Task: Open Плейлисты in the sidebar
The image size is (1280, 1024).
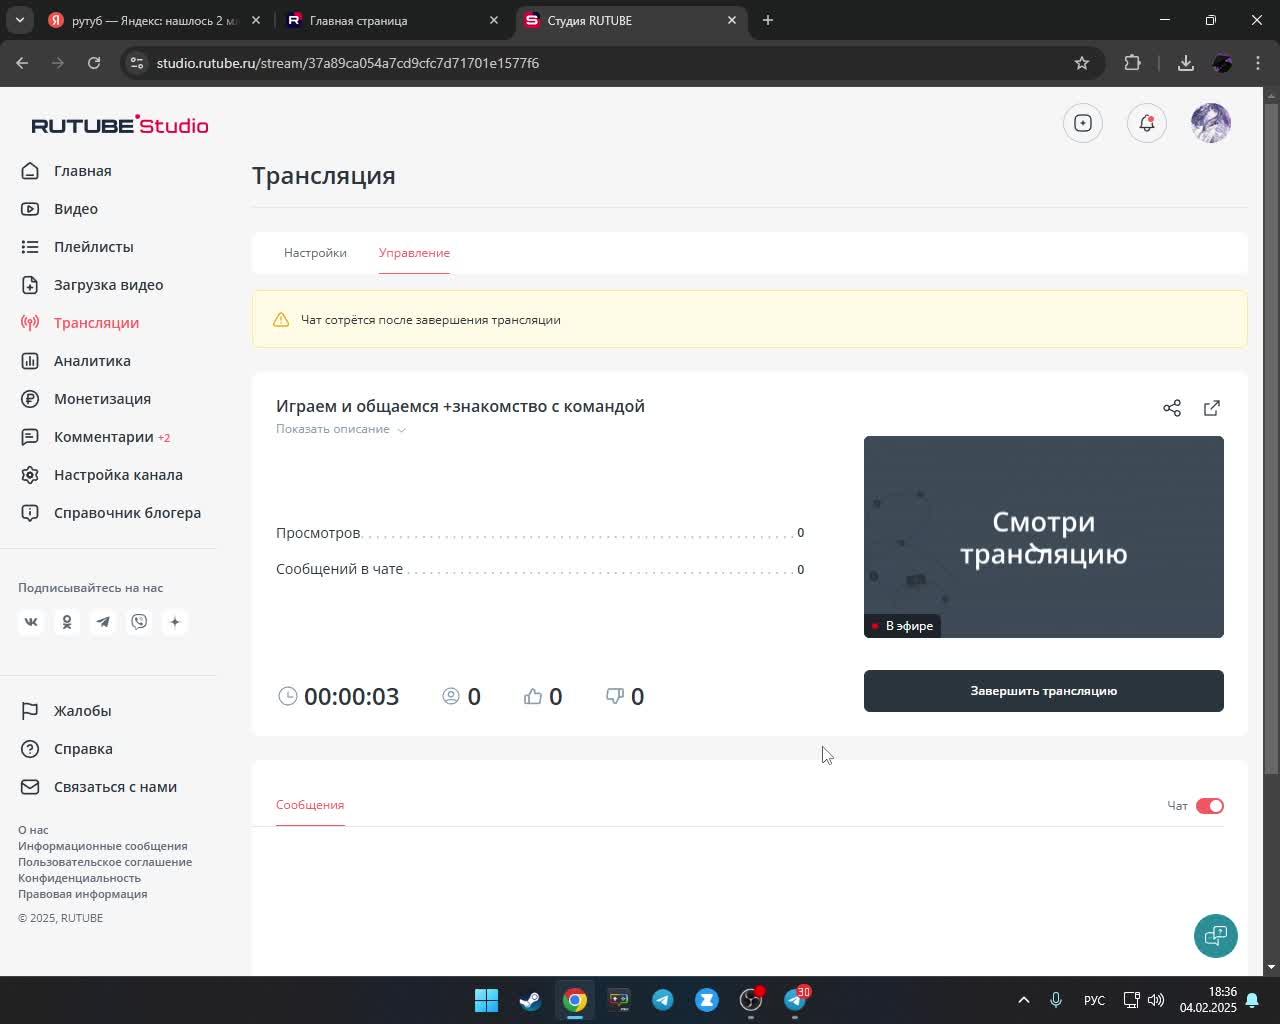Action: pyautogui.click(x=94, y=247)
